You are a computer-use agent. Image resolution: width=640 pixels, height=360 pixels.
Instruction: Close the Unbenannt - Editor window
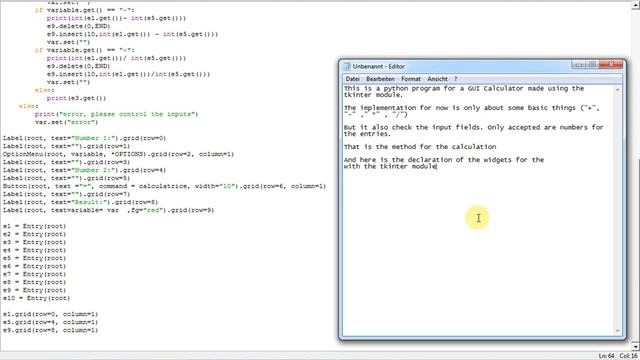point(611,65)
